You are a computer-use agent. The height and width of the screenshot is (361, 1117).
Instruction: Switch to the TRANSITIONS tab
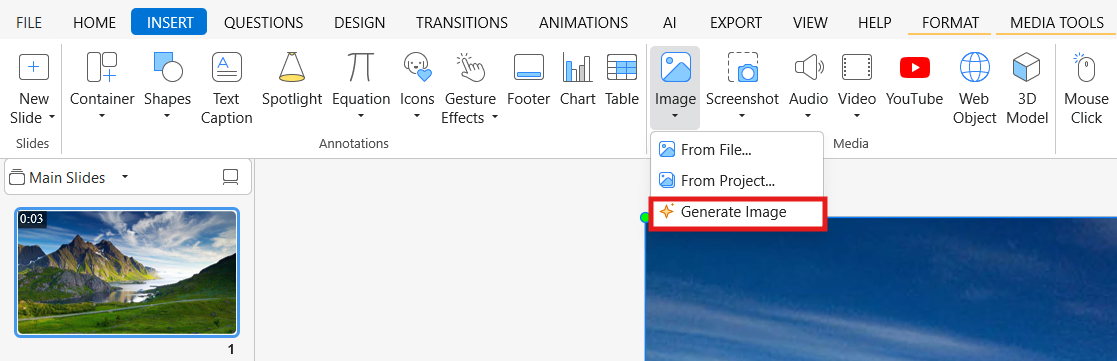(462, 23)
